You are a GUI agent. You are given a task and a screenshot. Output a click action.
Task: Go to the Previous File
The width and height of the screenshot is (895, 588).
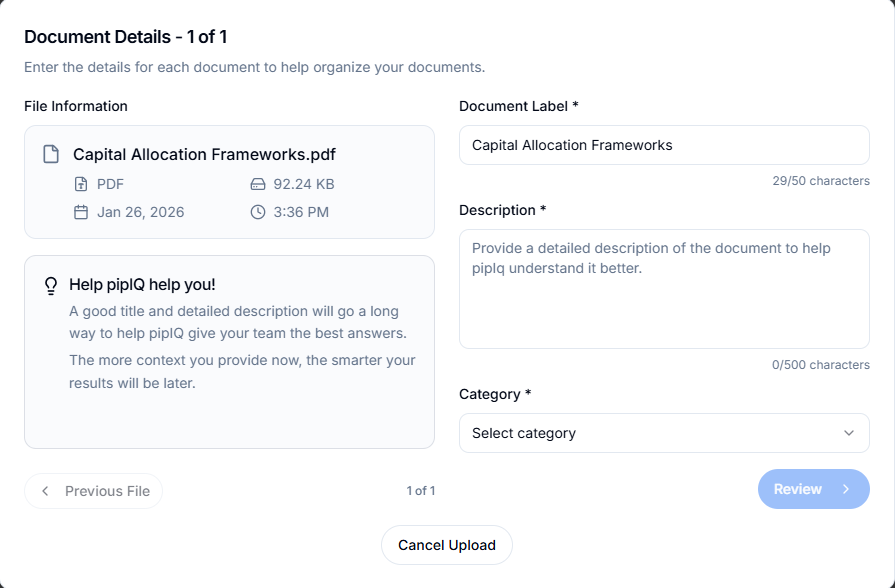pyautogui.click(x=94, y=491)
